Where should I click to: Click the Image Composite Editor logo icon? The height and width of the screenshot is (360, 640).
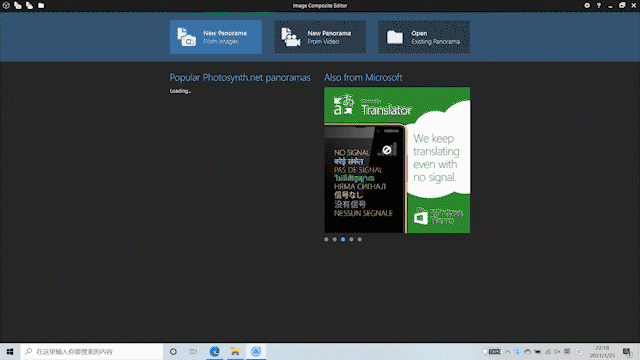(x=6, y=5)
